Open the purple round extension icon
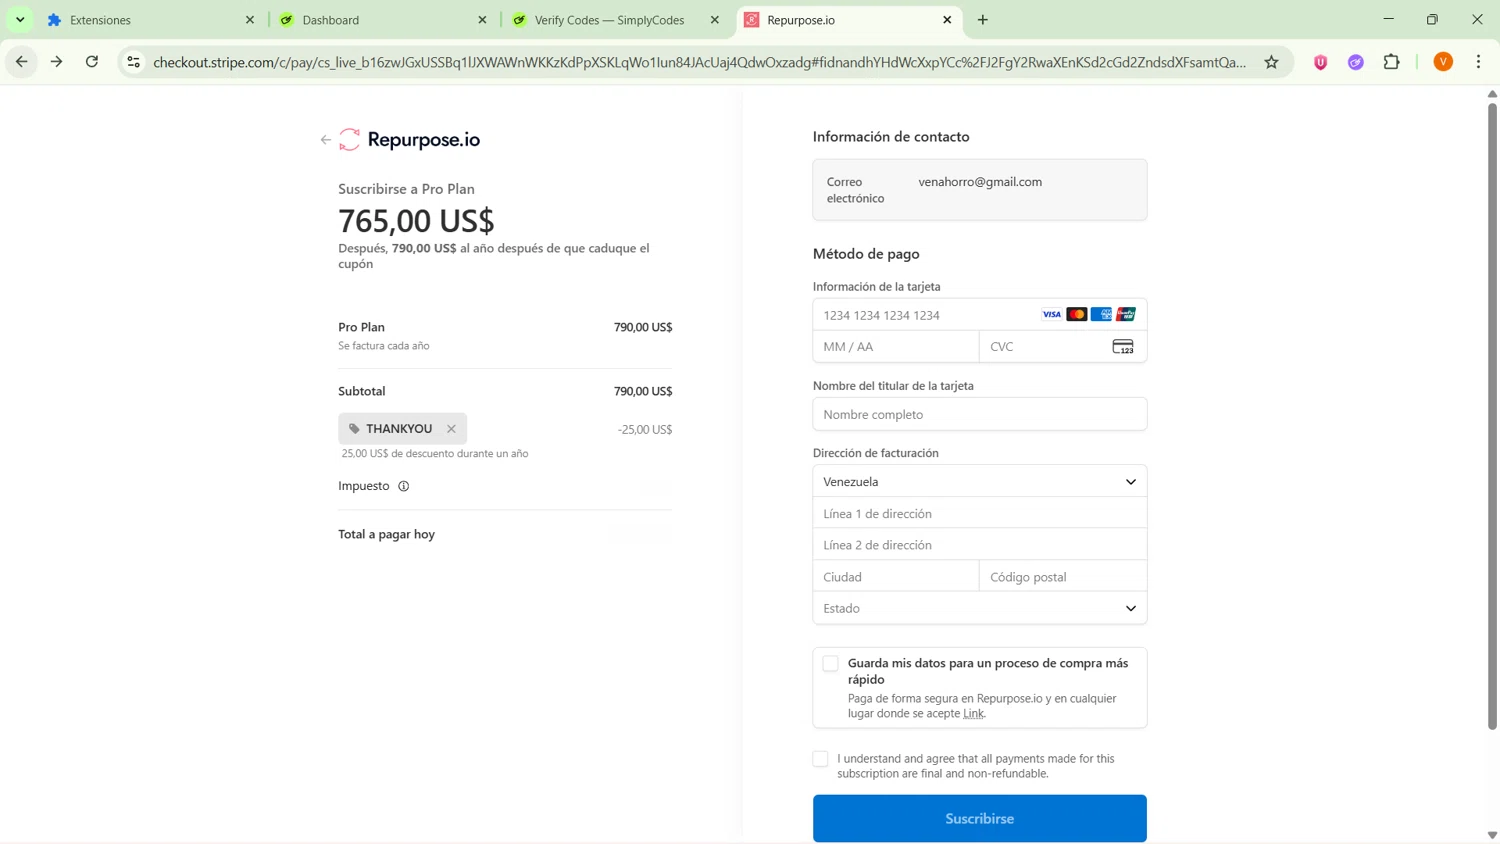The image size is (1500, 844). click(x=1355, y=62)
